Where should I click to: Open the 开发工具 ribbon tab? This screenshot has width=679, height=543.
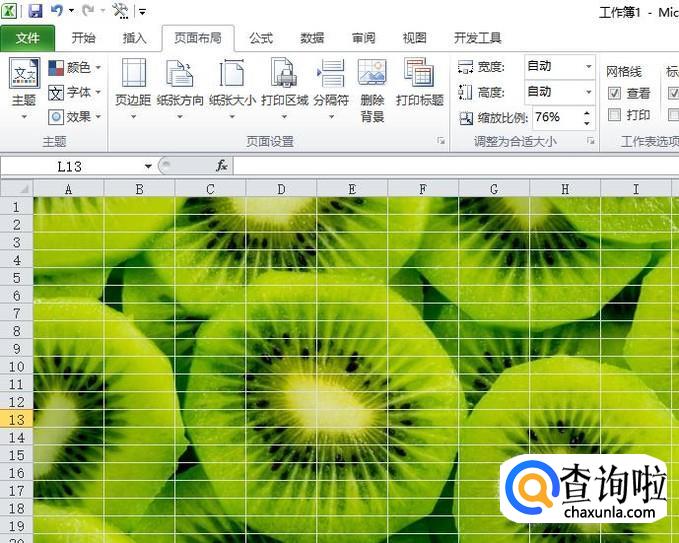pos(478,38)
